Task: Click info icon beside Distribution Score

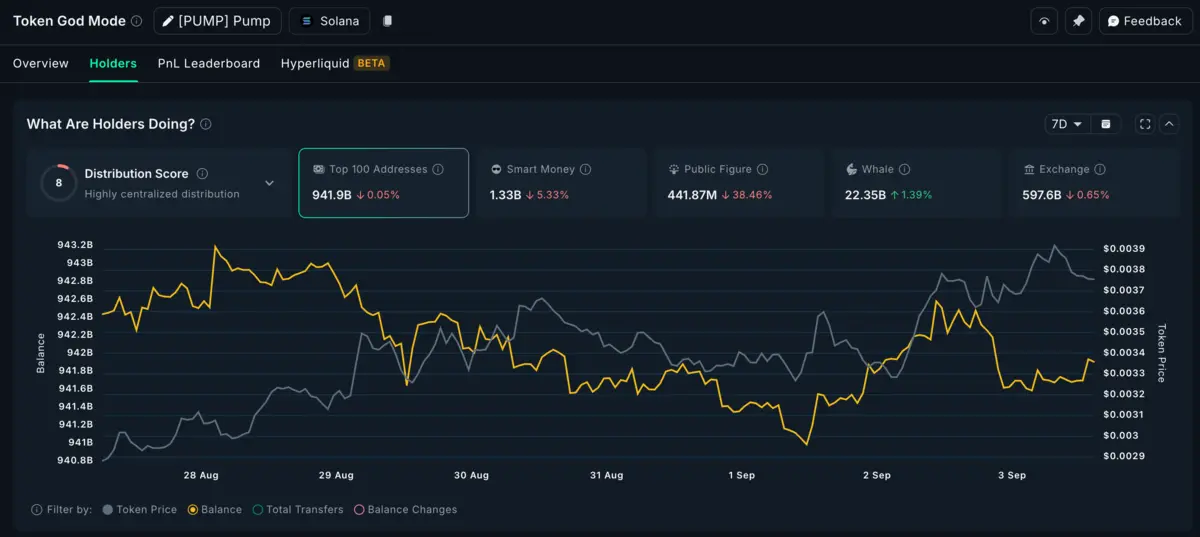Action: (x=202, y=173)
